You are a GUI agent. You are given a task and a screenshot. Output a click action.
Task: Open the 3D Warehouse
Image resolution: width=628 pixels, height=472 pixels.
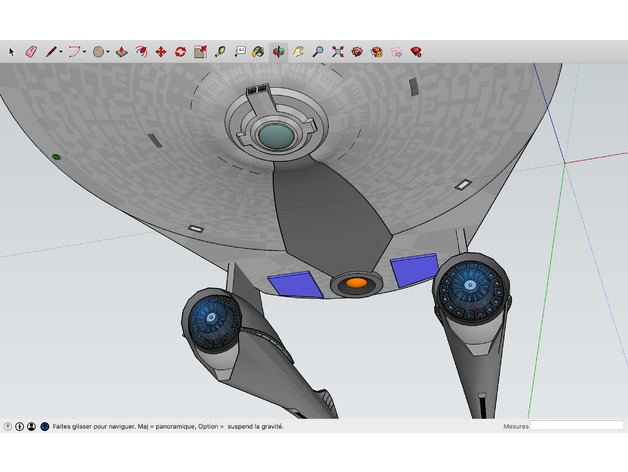click(x=357, y=52)
